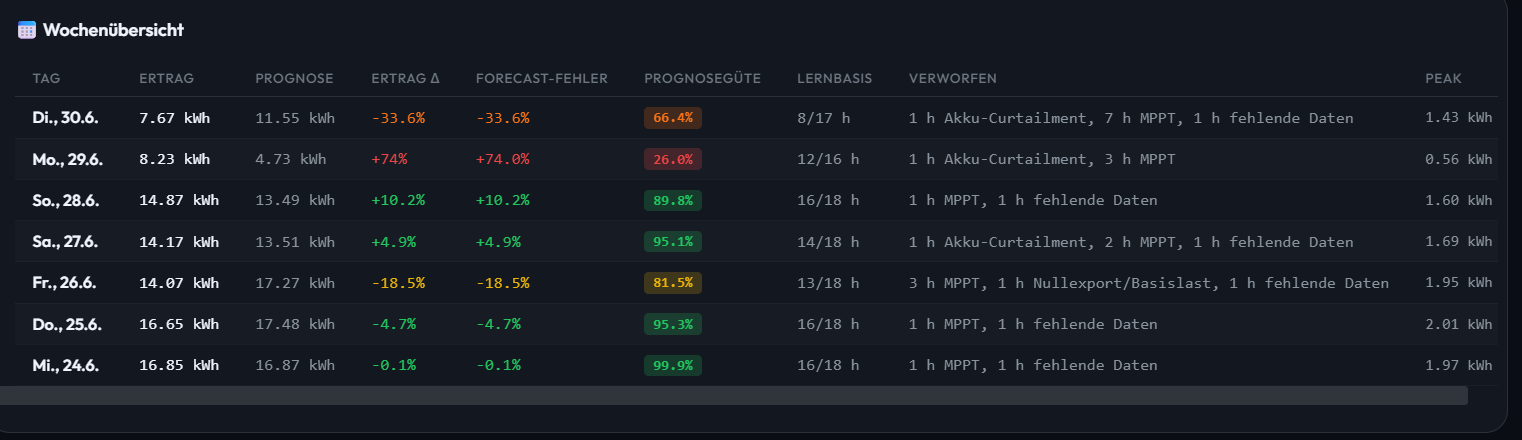Click the Verworfen text containing 7 h MPPT
The height and width of the screenshot is (440, 1522).
(x=1131, y=118)
